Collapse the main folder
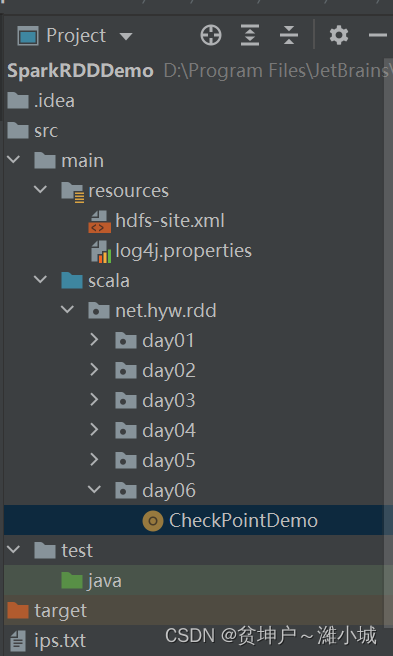 13,160
